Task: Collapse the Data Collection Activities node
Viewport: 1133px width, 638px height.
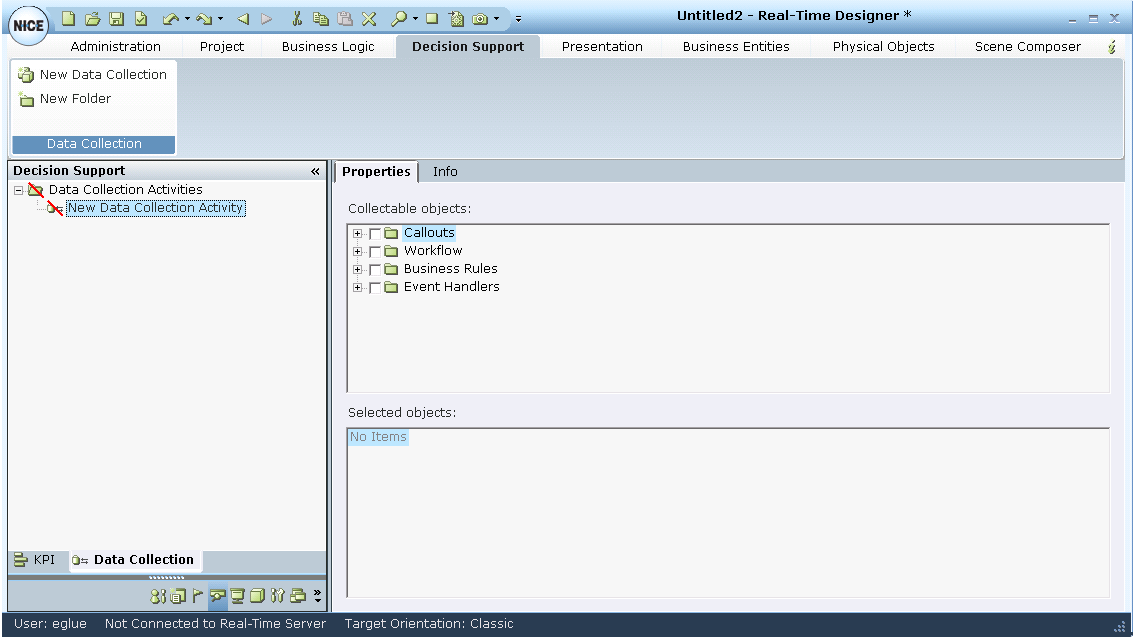Action: tap(19, 190)
